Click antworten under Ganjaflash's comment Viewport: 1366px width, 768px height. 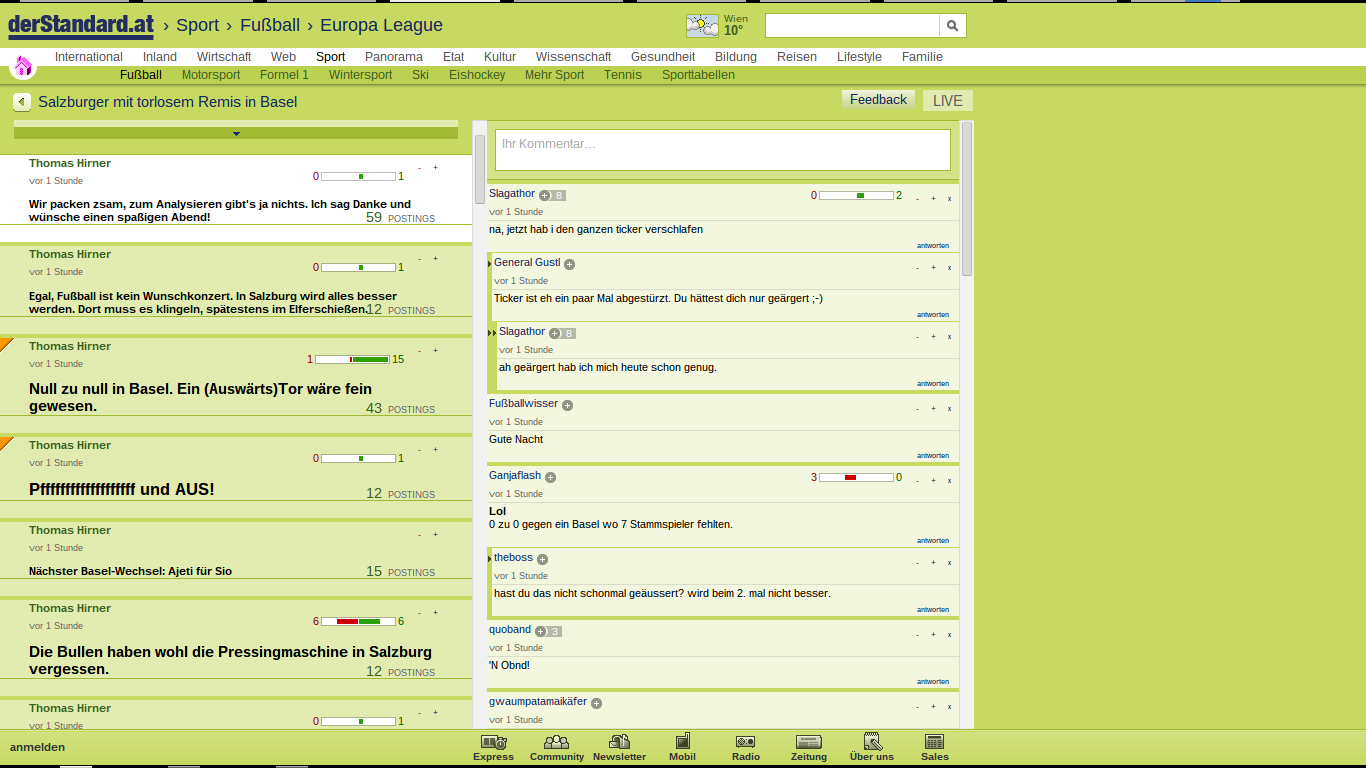(x=933, y=541)
